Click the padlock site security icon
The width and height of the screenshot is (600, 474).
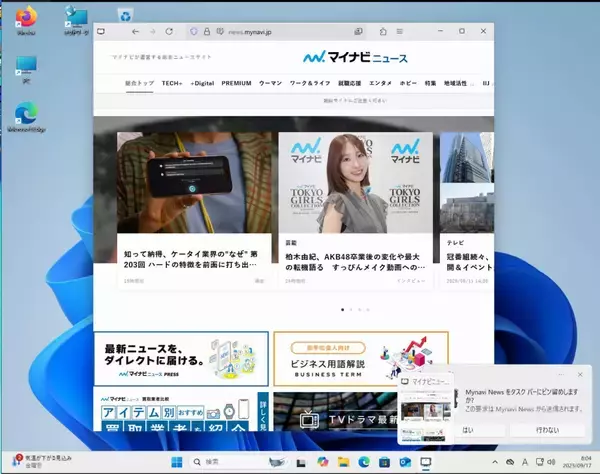tap(207, 32)
